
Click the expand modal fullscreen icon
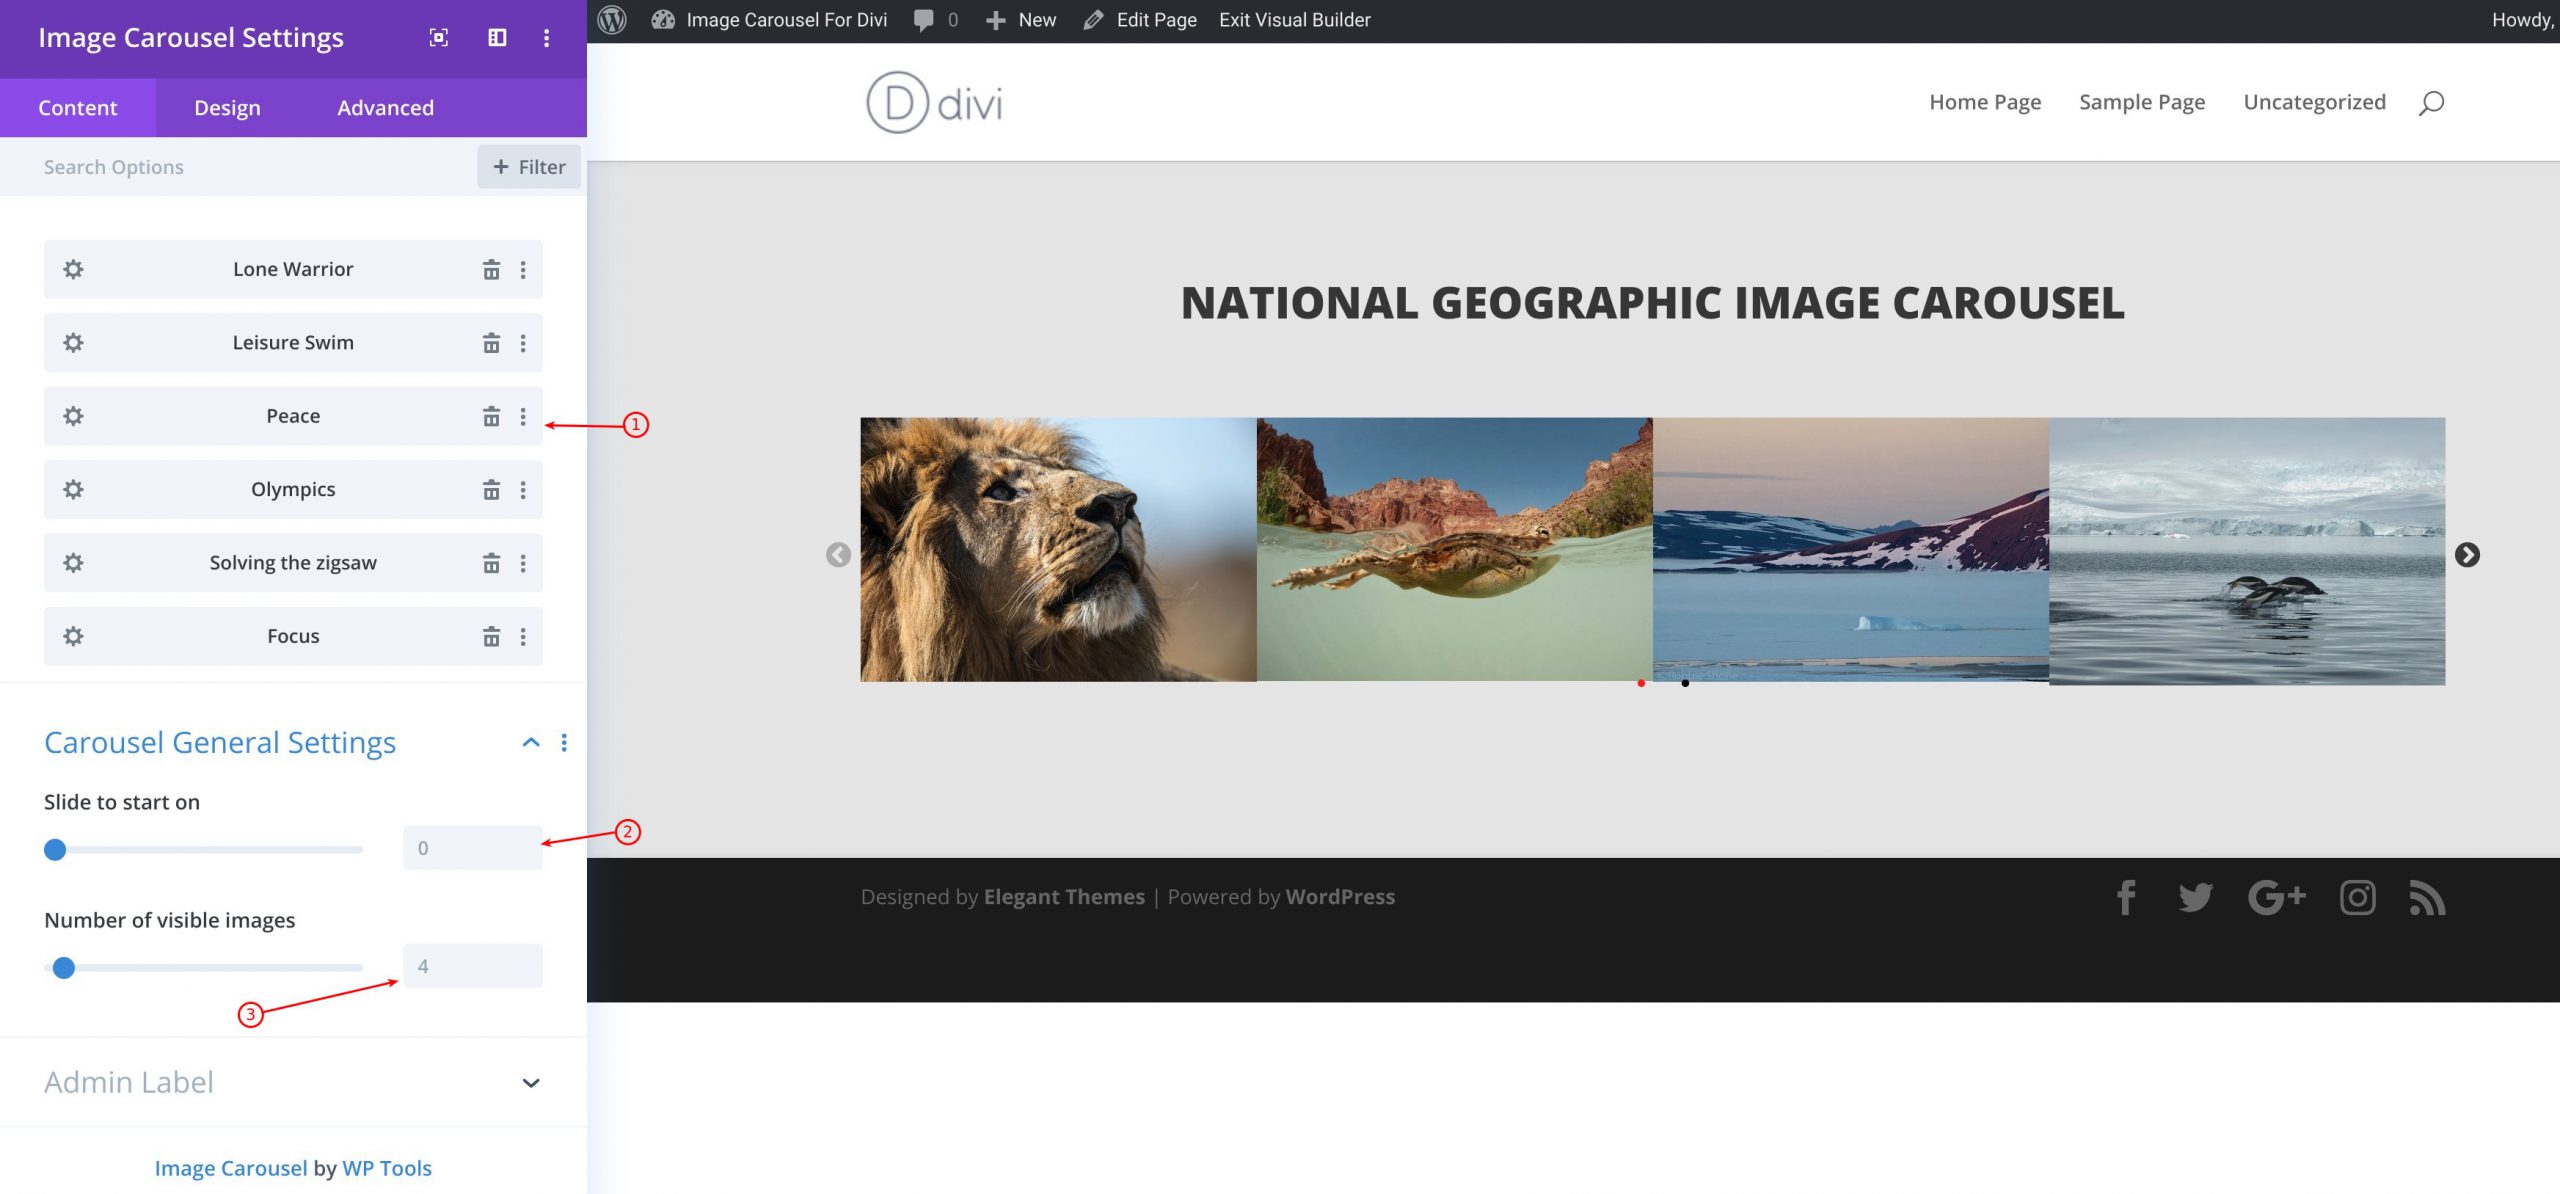(x=438, y=38)
